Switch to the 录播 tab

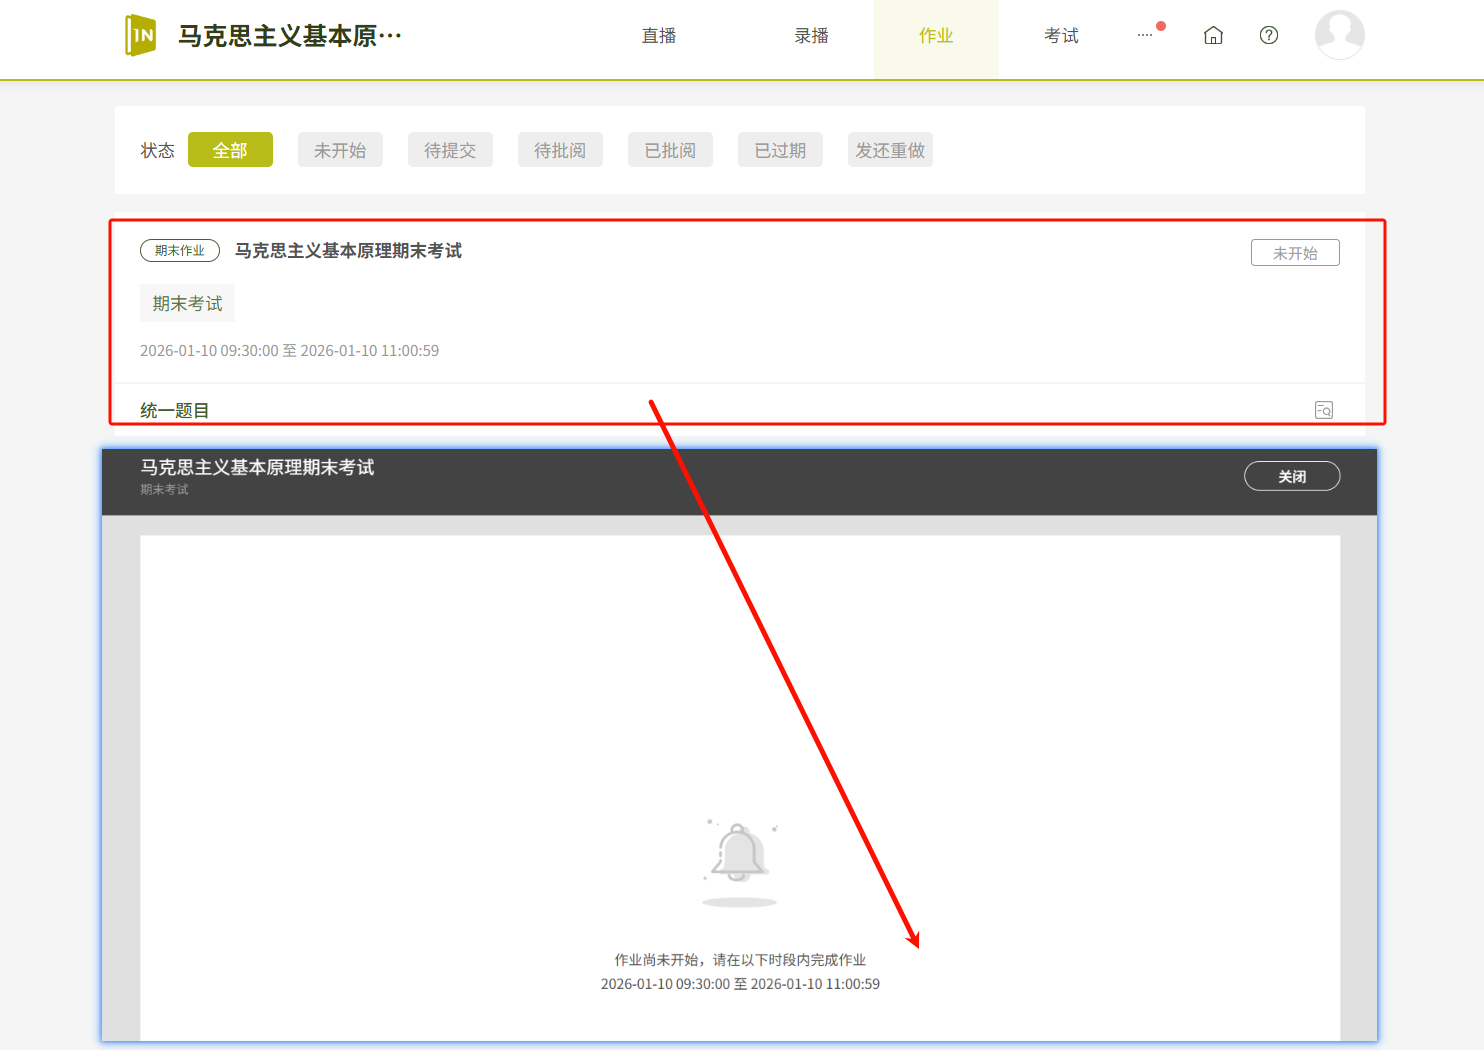click(x=811, y=36)
